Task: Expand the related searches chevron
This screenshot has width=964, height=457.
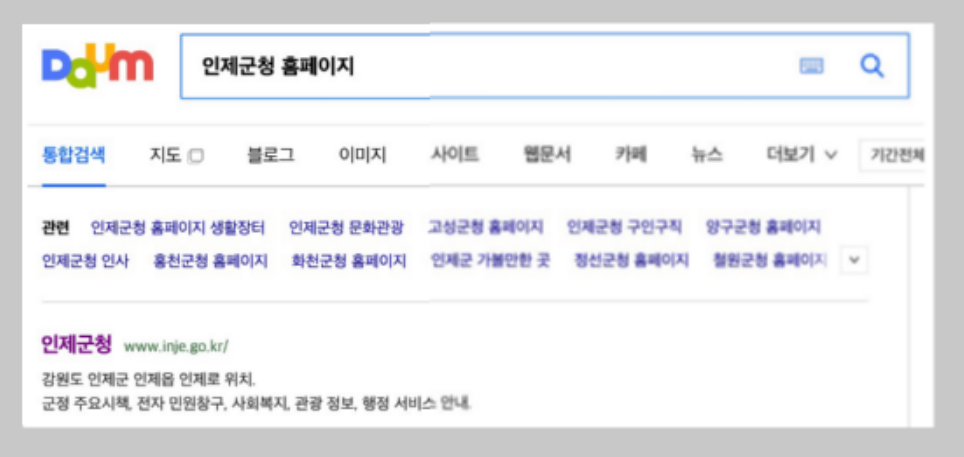Action: (853, 260)
